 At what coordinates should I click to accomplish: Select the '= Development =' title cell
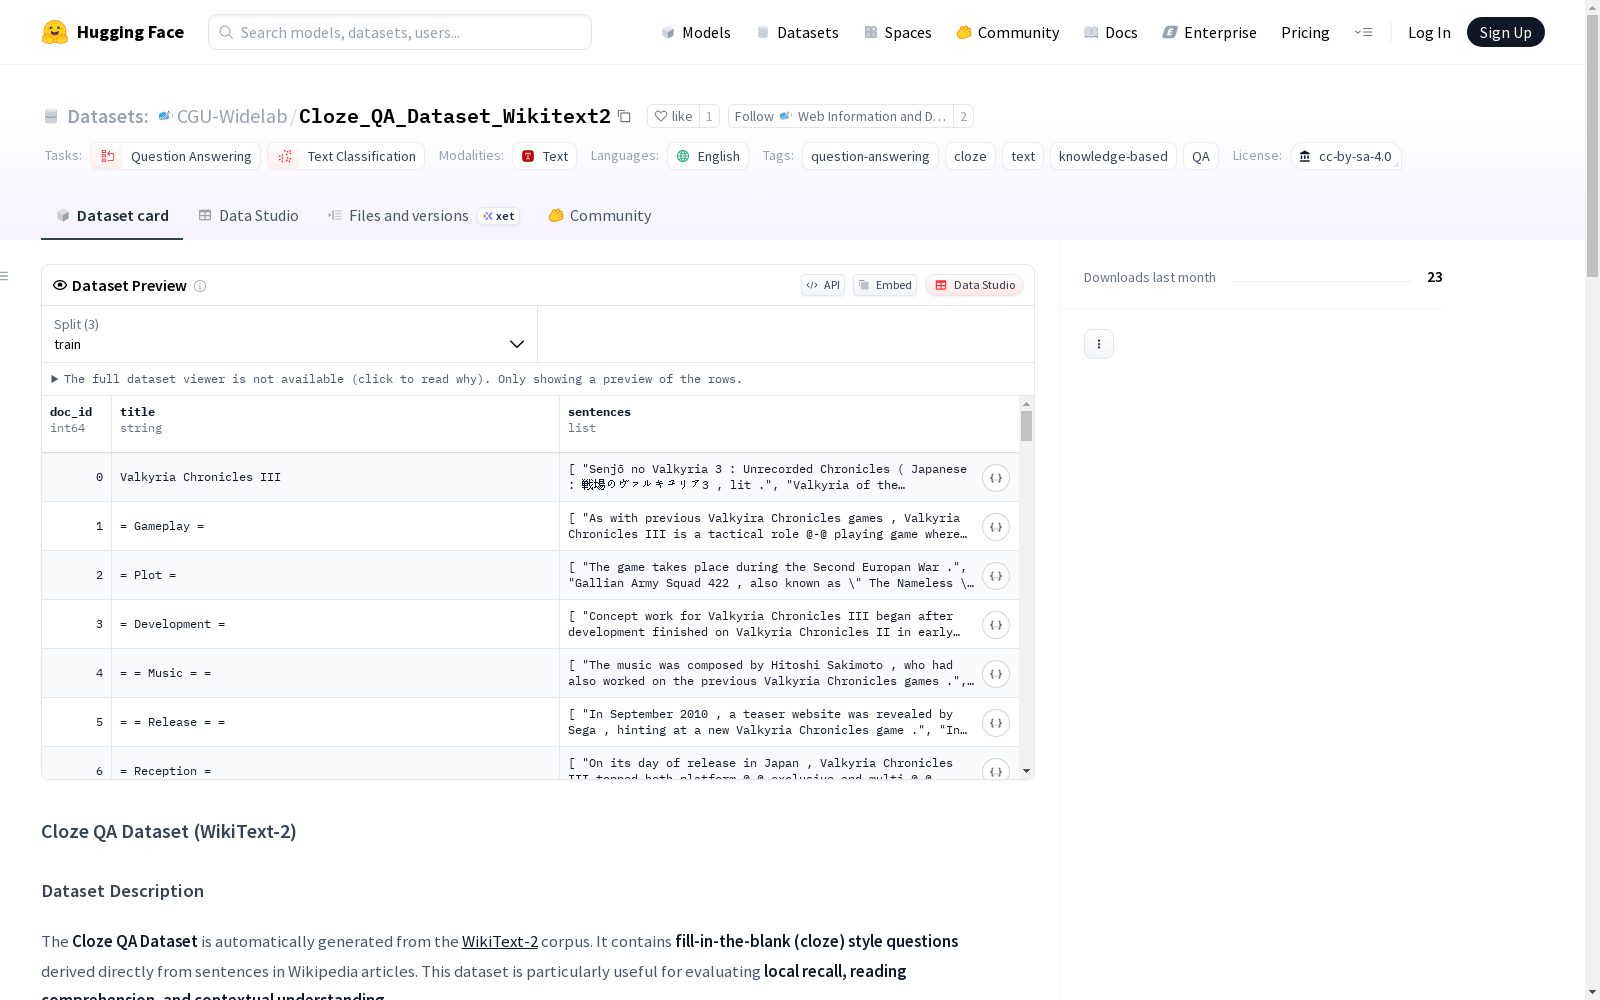point(335,624)
